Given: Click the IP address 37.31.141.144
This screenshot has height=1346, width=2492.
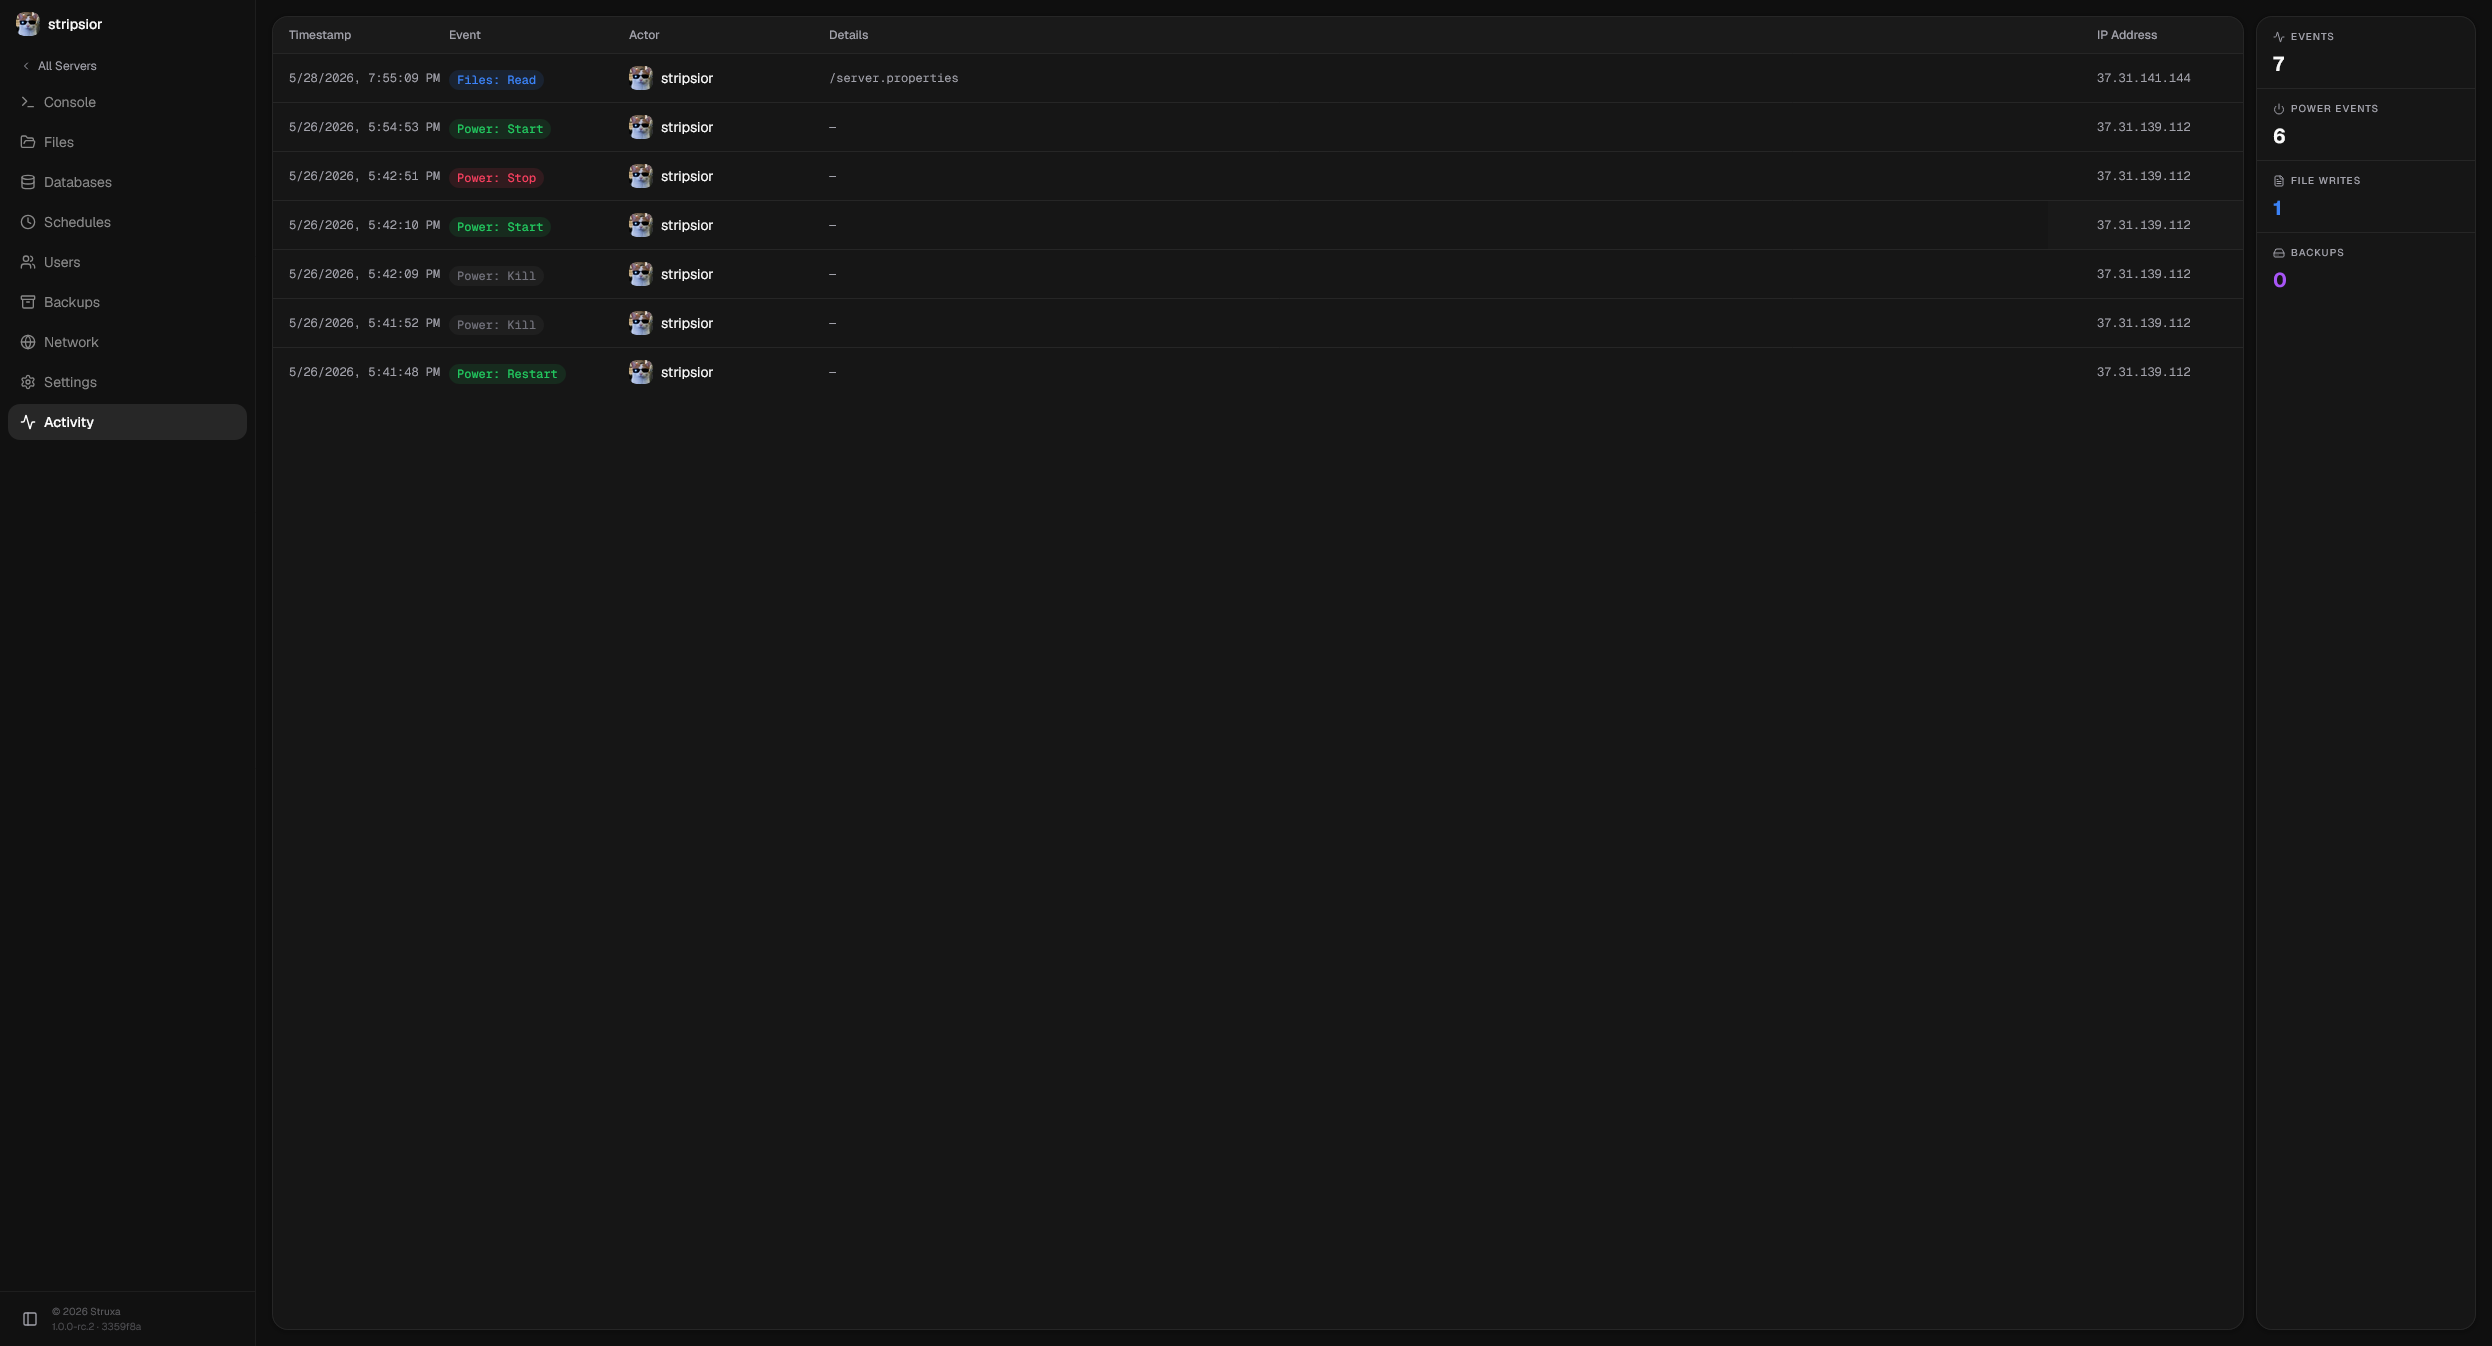Looking at the screenshot, I should [2143, 78].
